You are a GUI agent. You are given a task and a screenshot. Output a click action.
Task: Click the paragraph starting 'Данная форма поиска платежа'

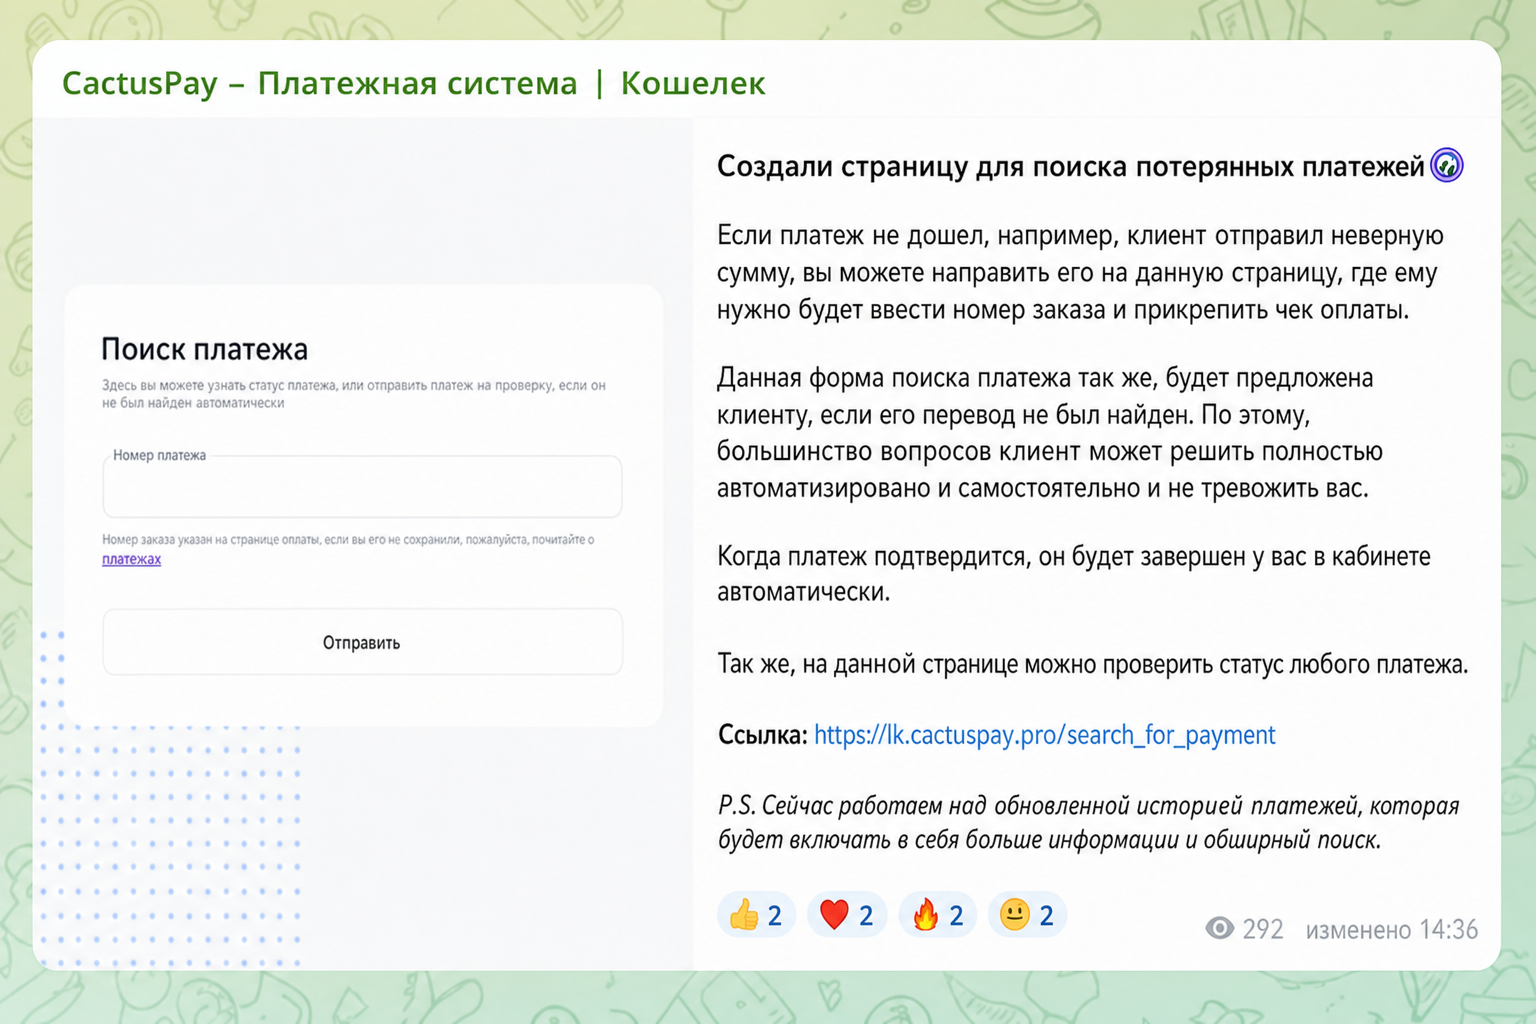pyautogui.click(x=1050, y=433)
